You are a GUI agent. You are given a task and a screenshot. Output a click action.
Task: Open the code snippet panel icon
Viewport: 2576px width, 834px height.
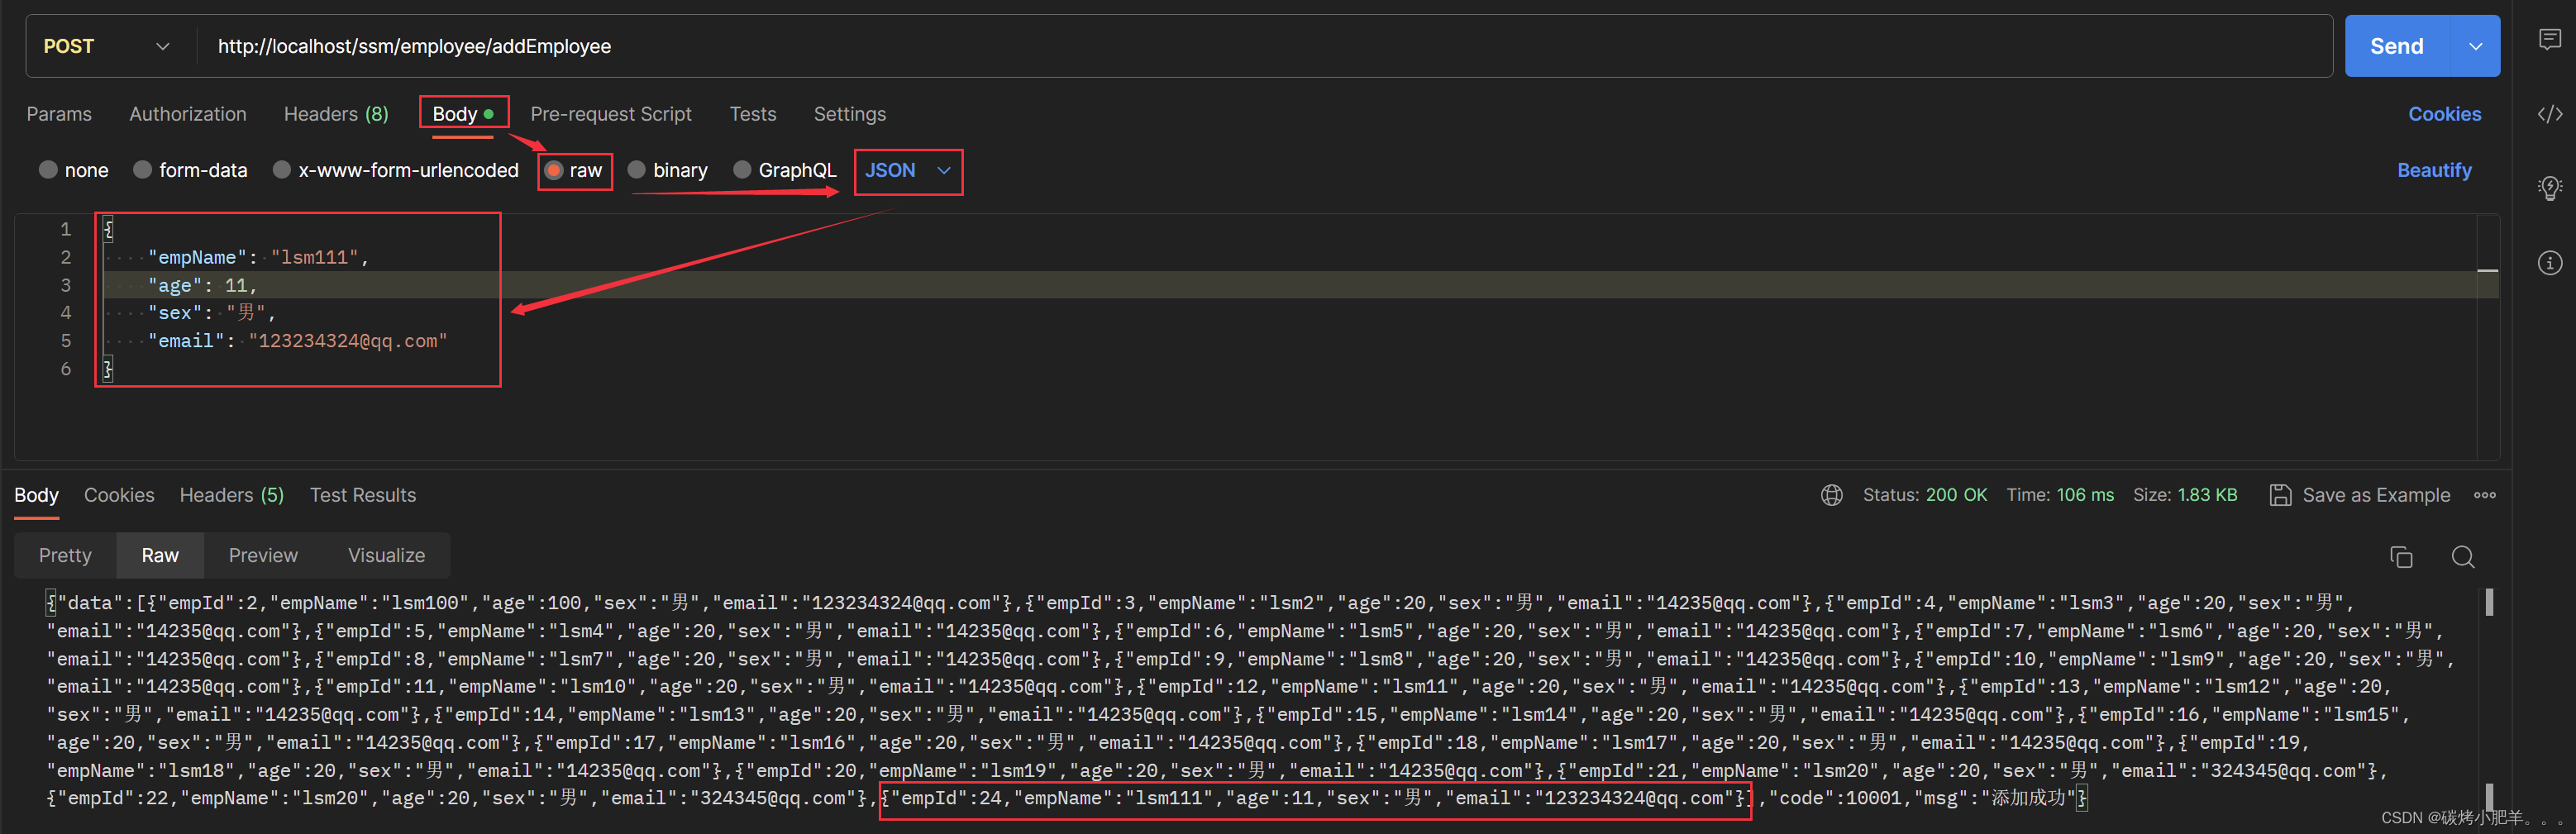click(x=2549, y=114)
